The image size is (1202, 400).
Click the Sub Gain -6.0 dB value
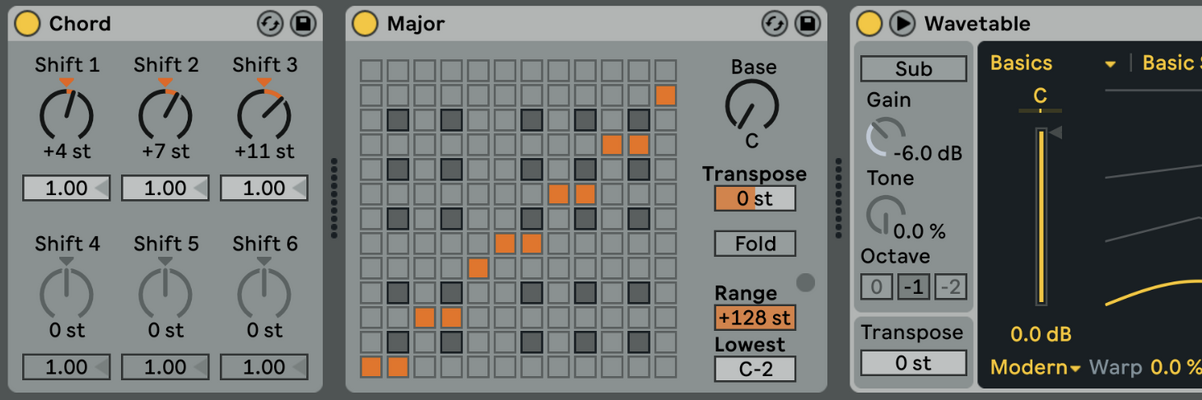click(928, 154)
